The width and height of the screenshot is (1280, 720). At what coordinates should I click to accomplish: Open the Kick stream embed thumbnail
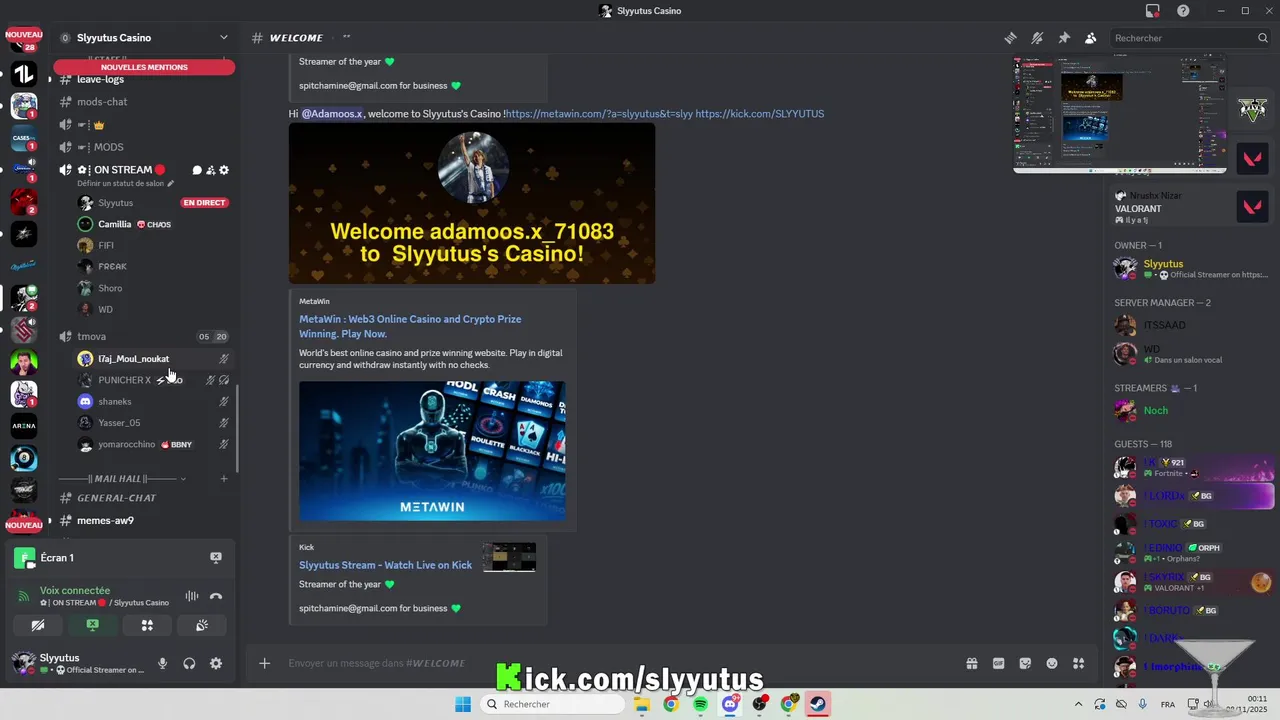(509, 557)
